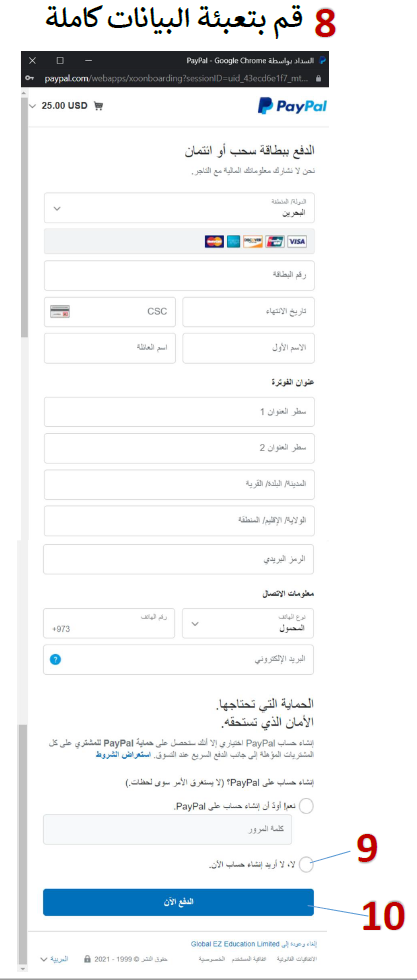417x980 pixels.
Task: Click the postal code input field
Action: [x=179, y=559]
